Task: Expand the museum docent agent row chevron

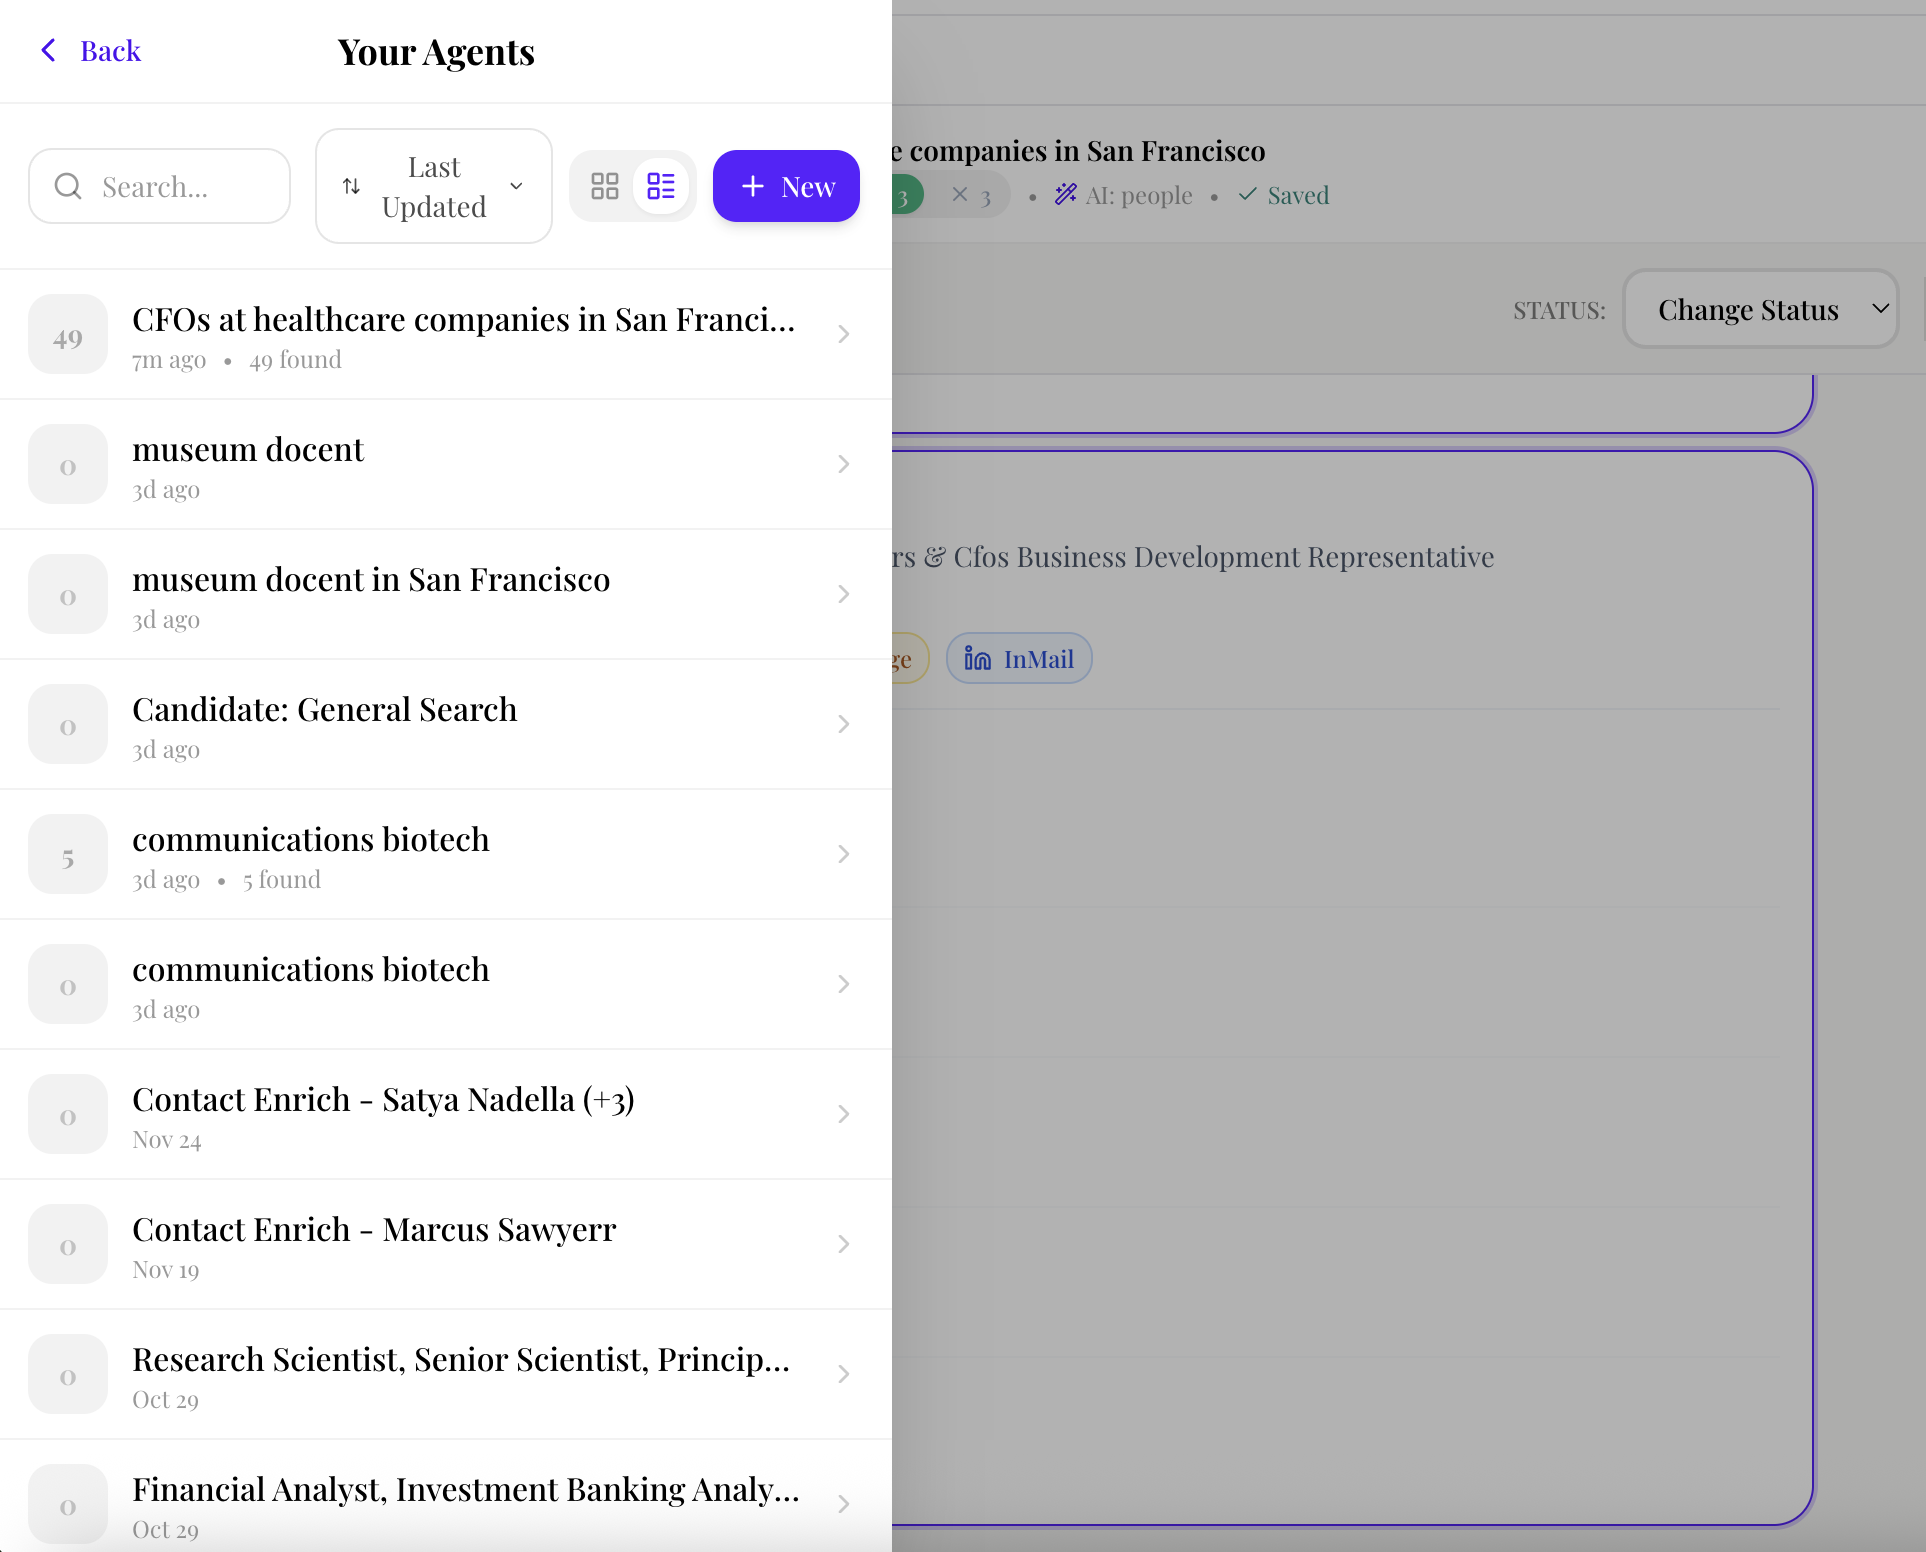Action: coord(843,464)
